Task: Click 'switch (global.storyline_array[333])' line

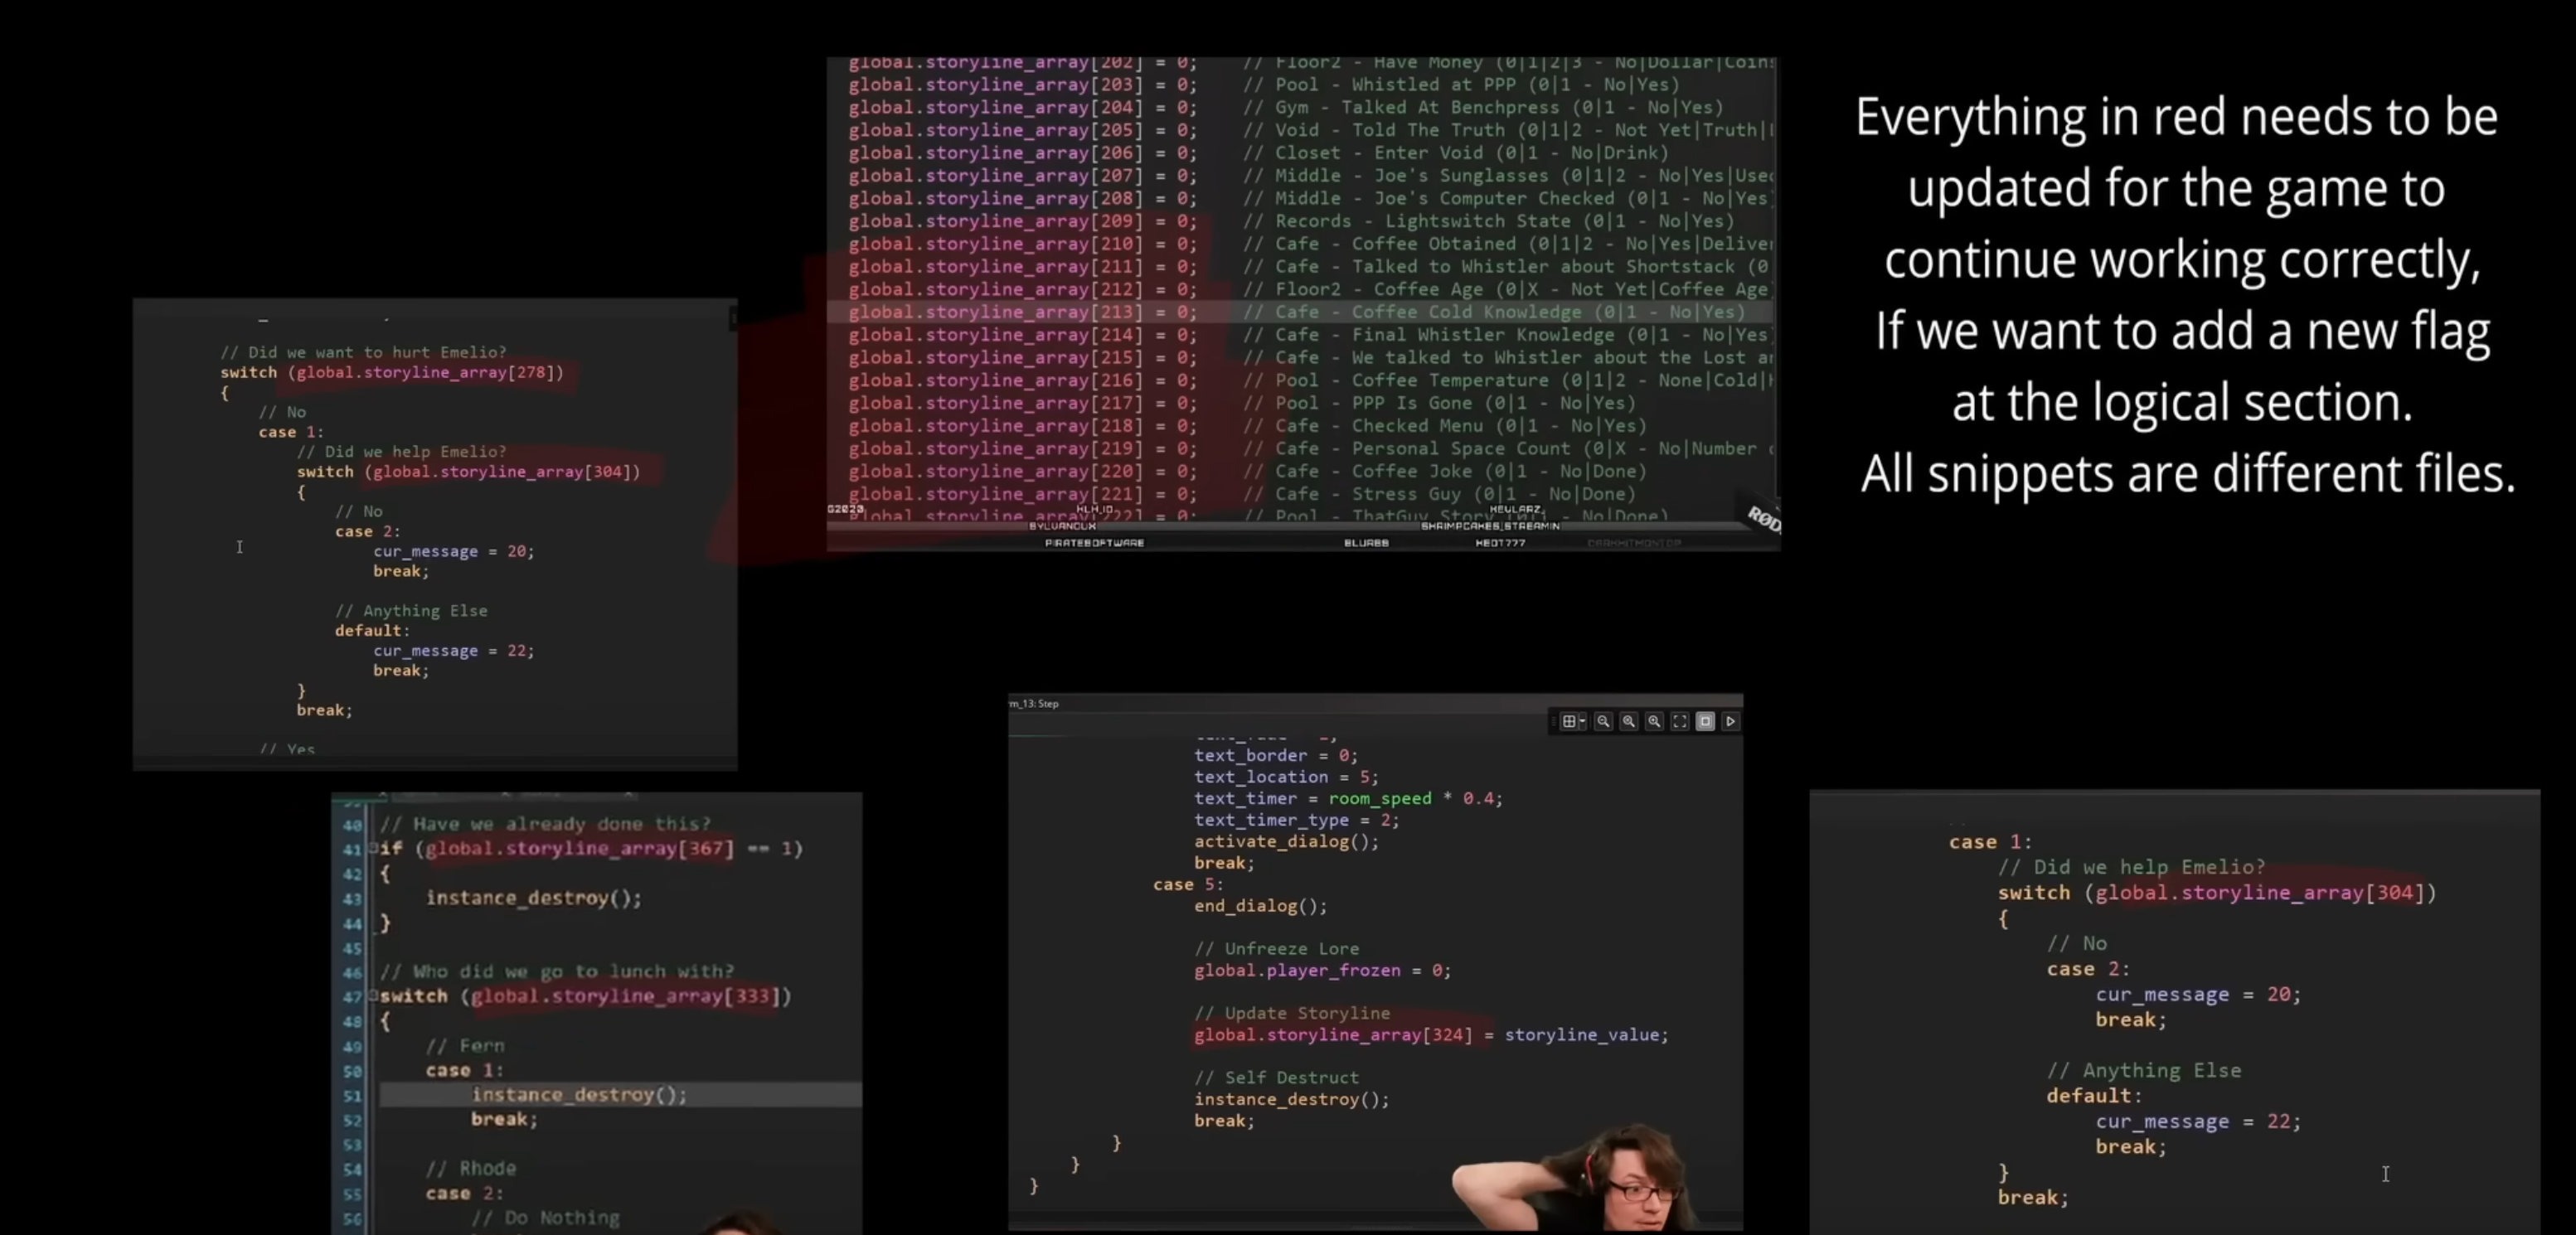Action: tap(586, 996)
